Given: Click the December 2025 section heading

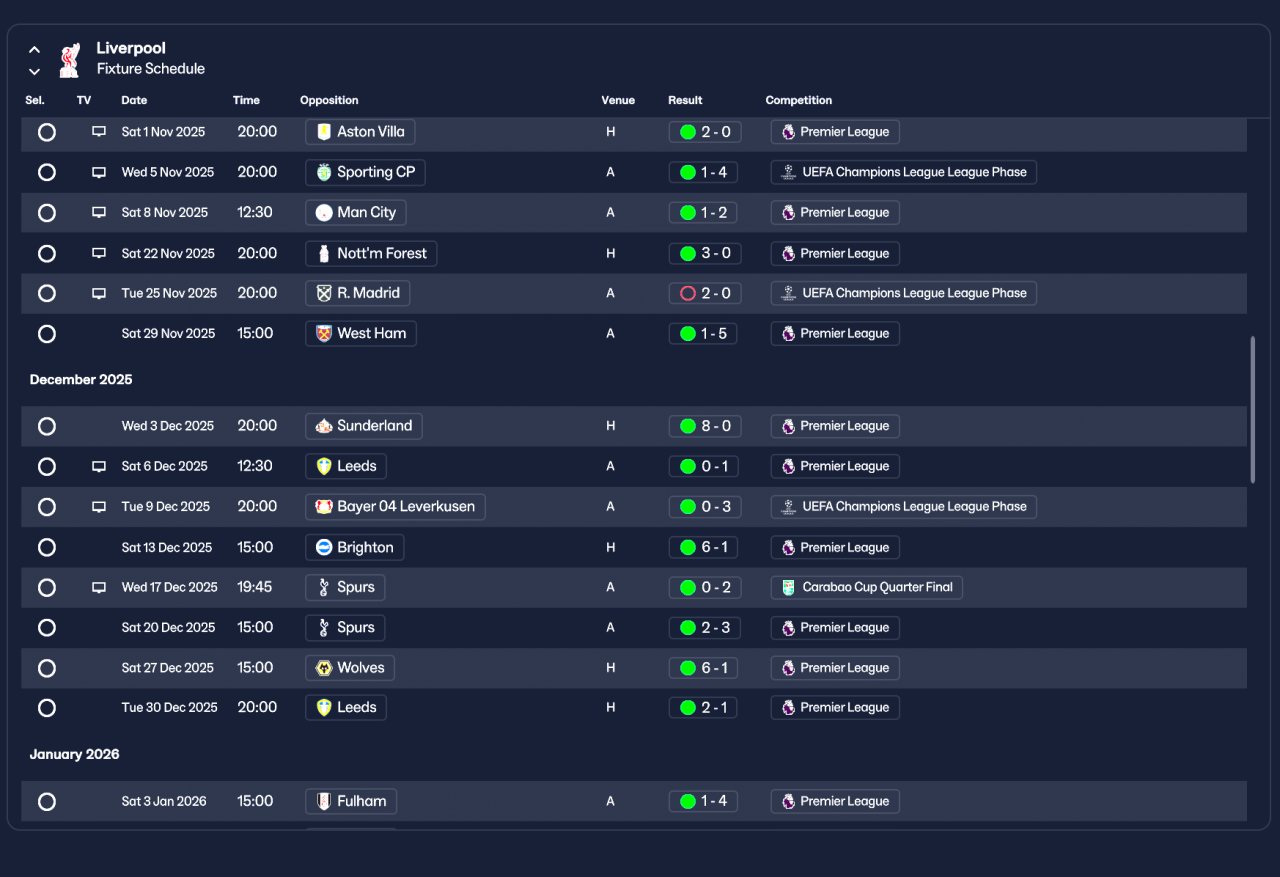Looking at the screenshot, I should (x=81, y=380).
